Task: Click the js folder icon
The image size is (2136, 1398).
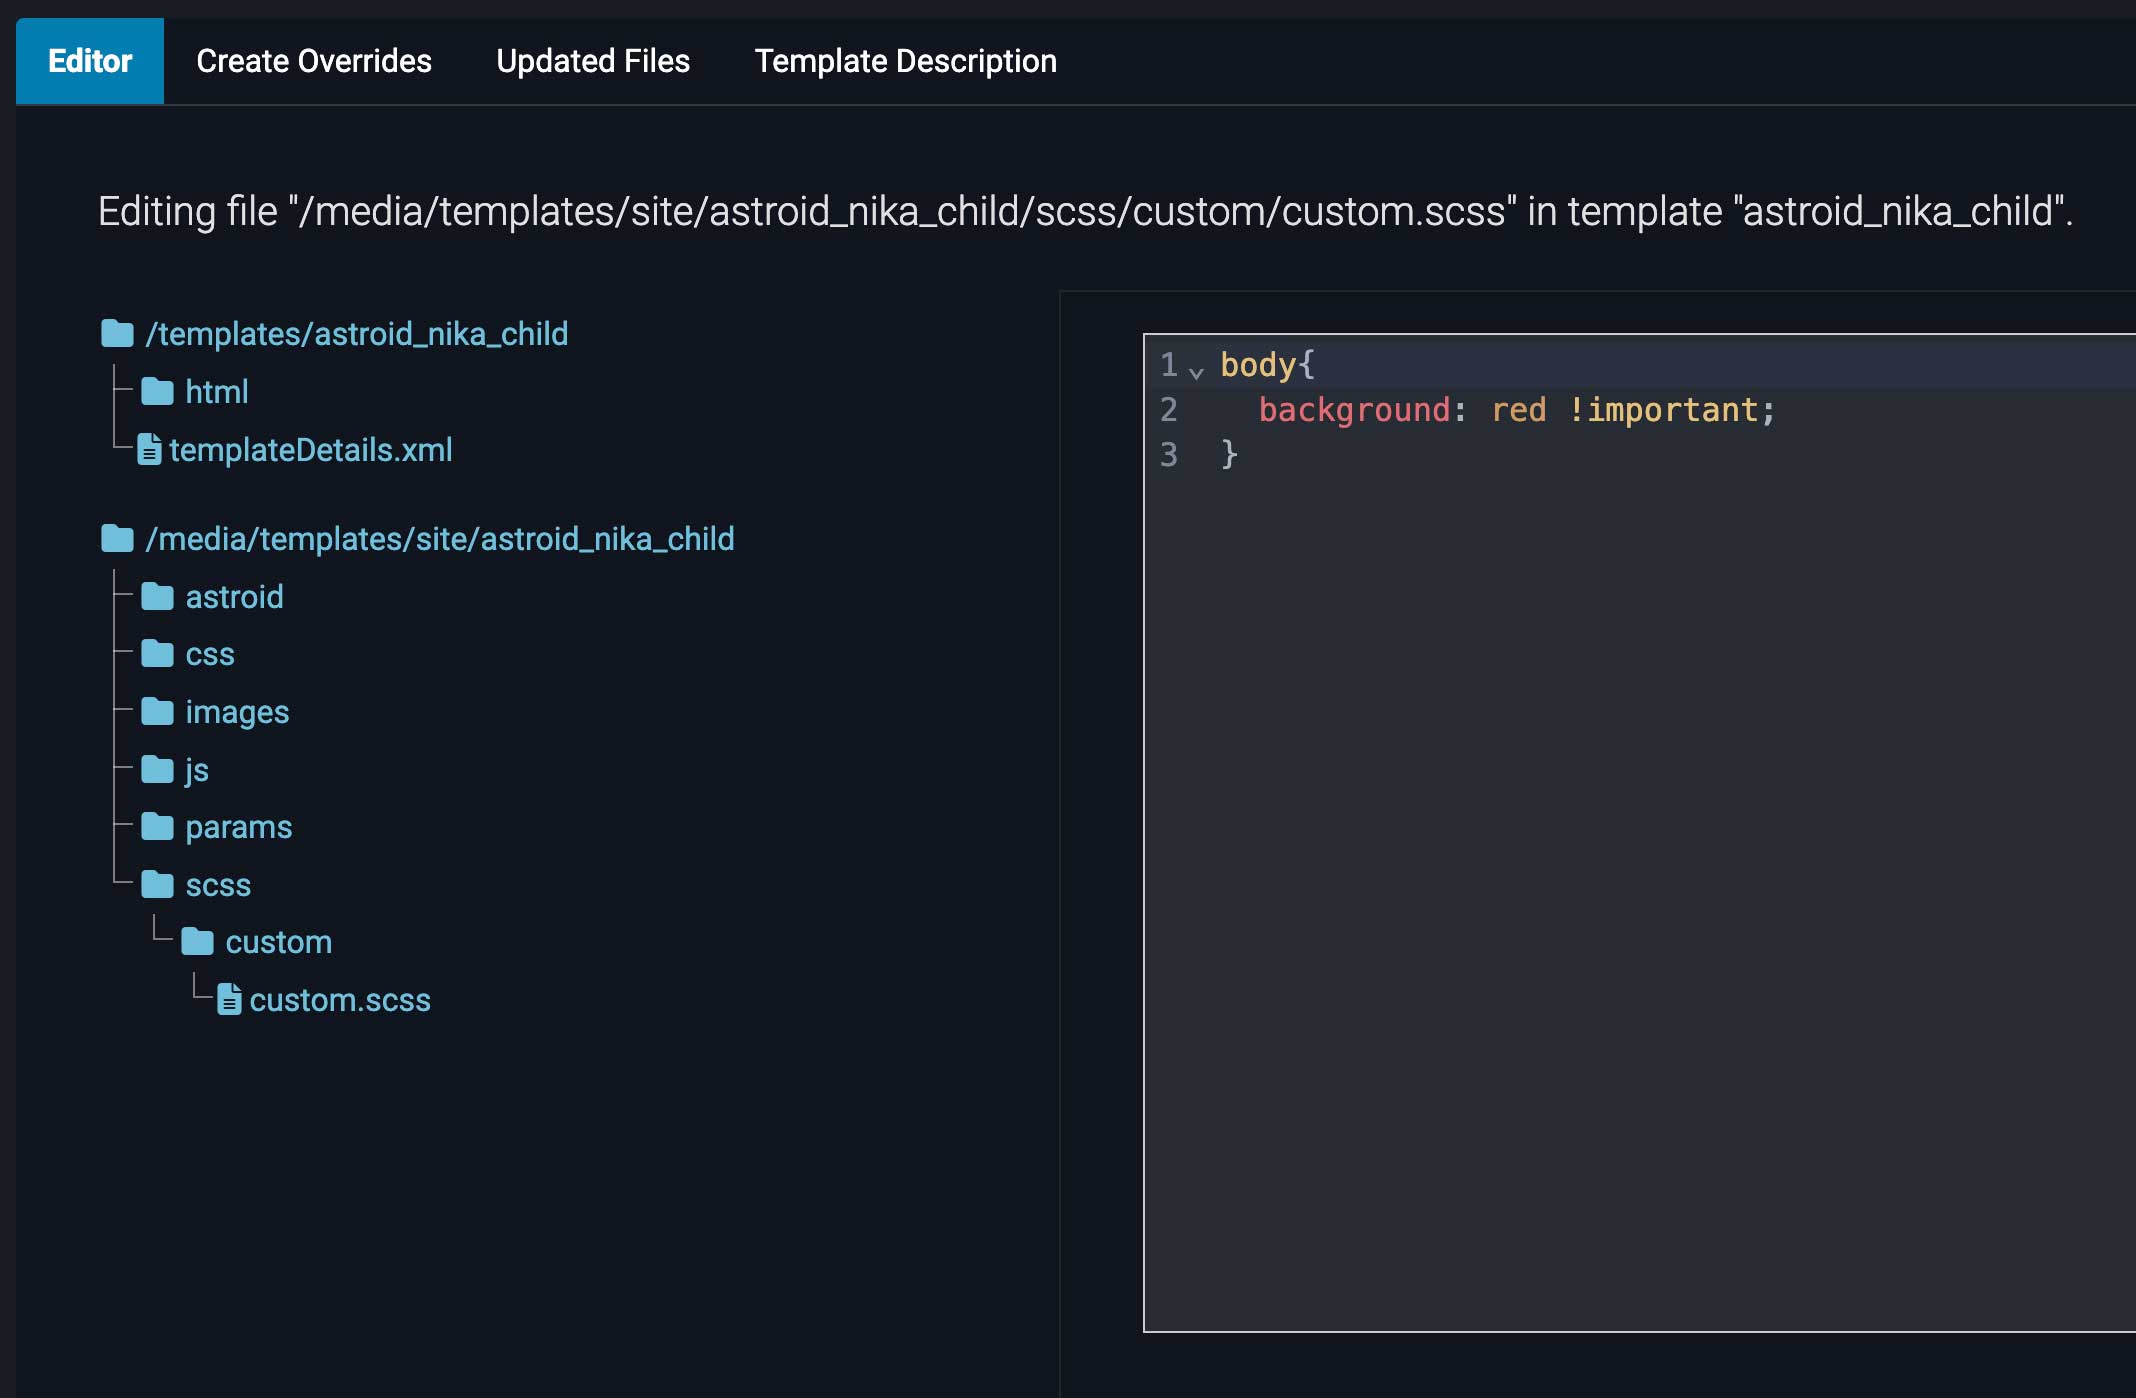Action: pyautogui.click(x=157, y=770)
